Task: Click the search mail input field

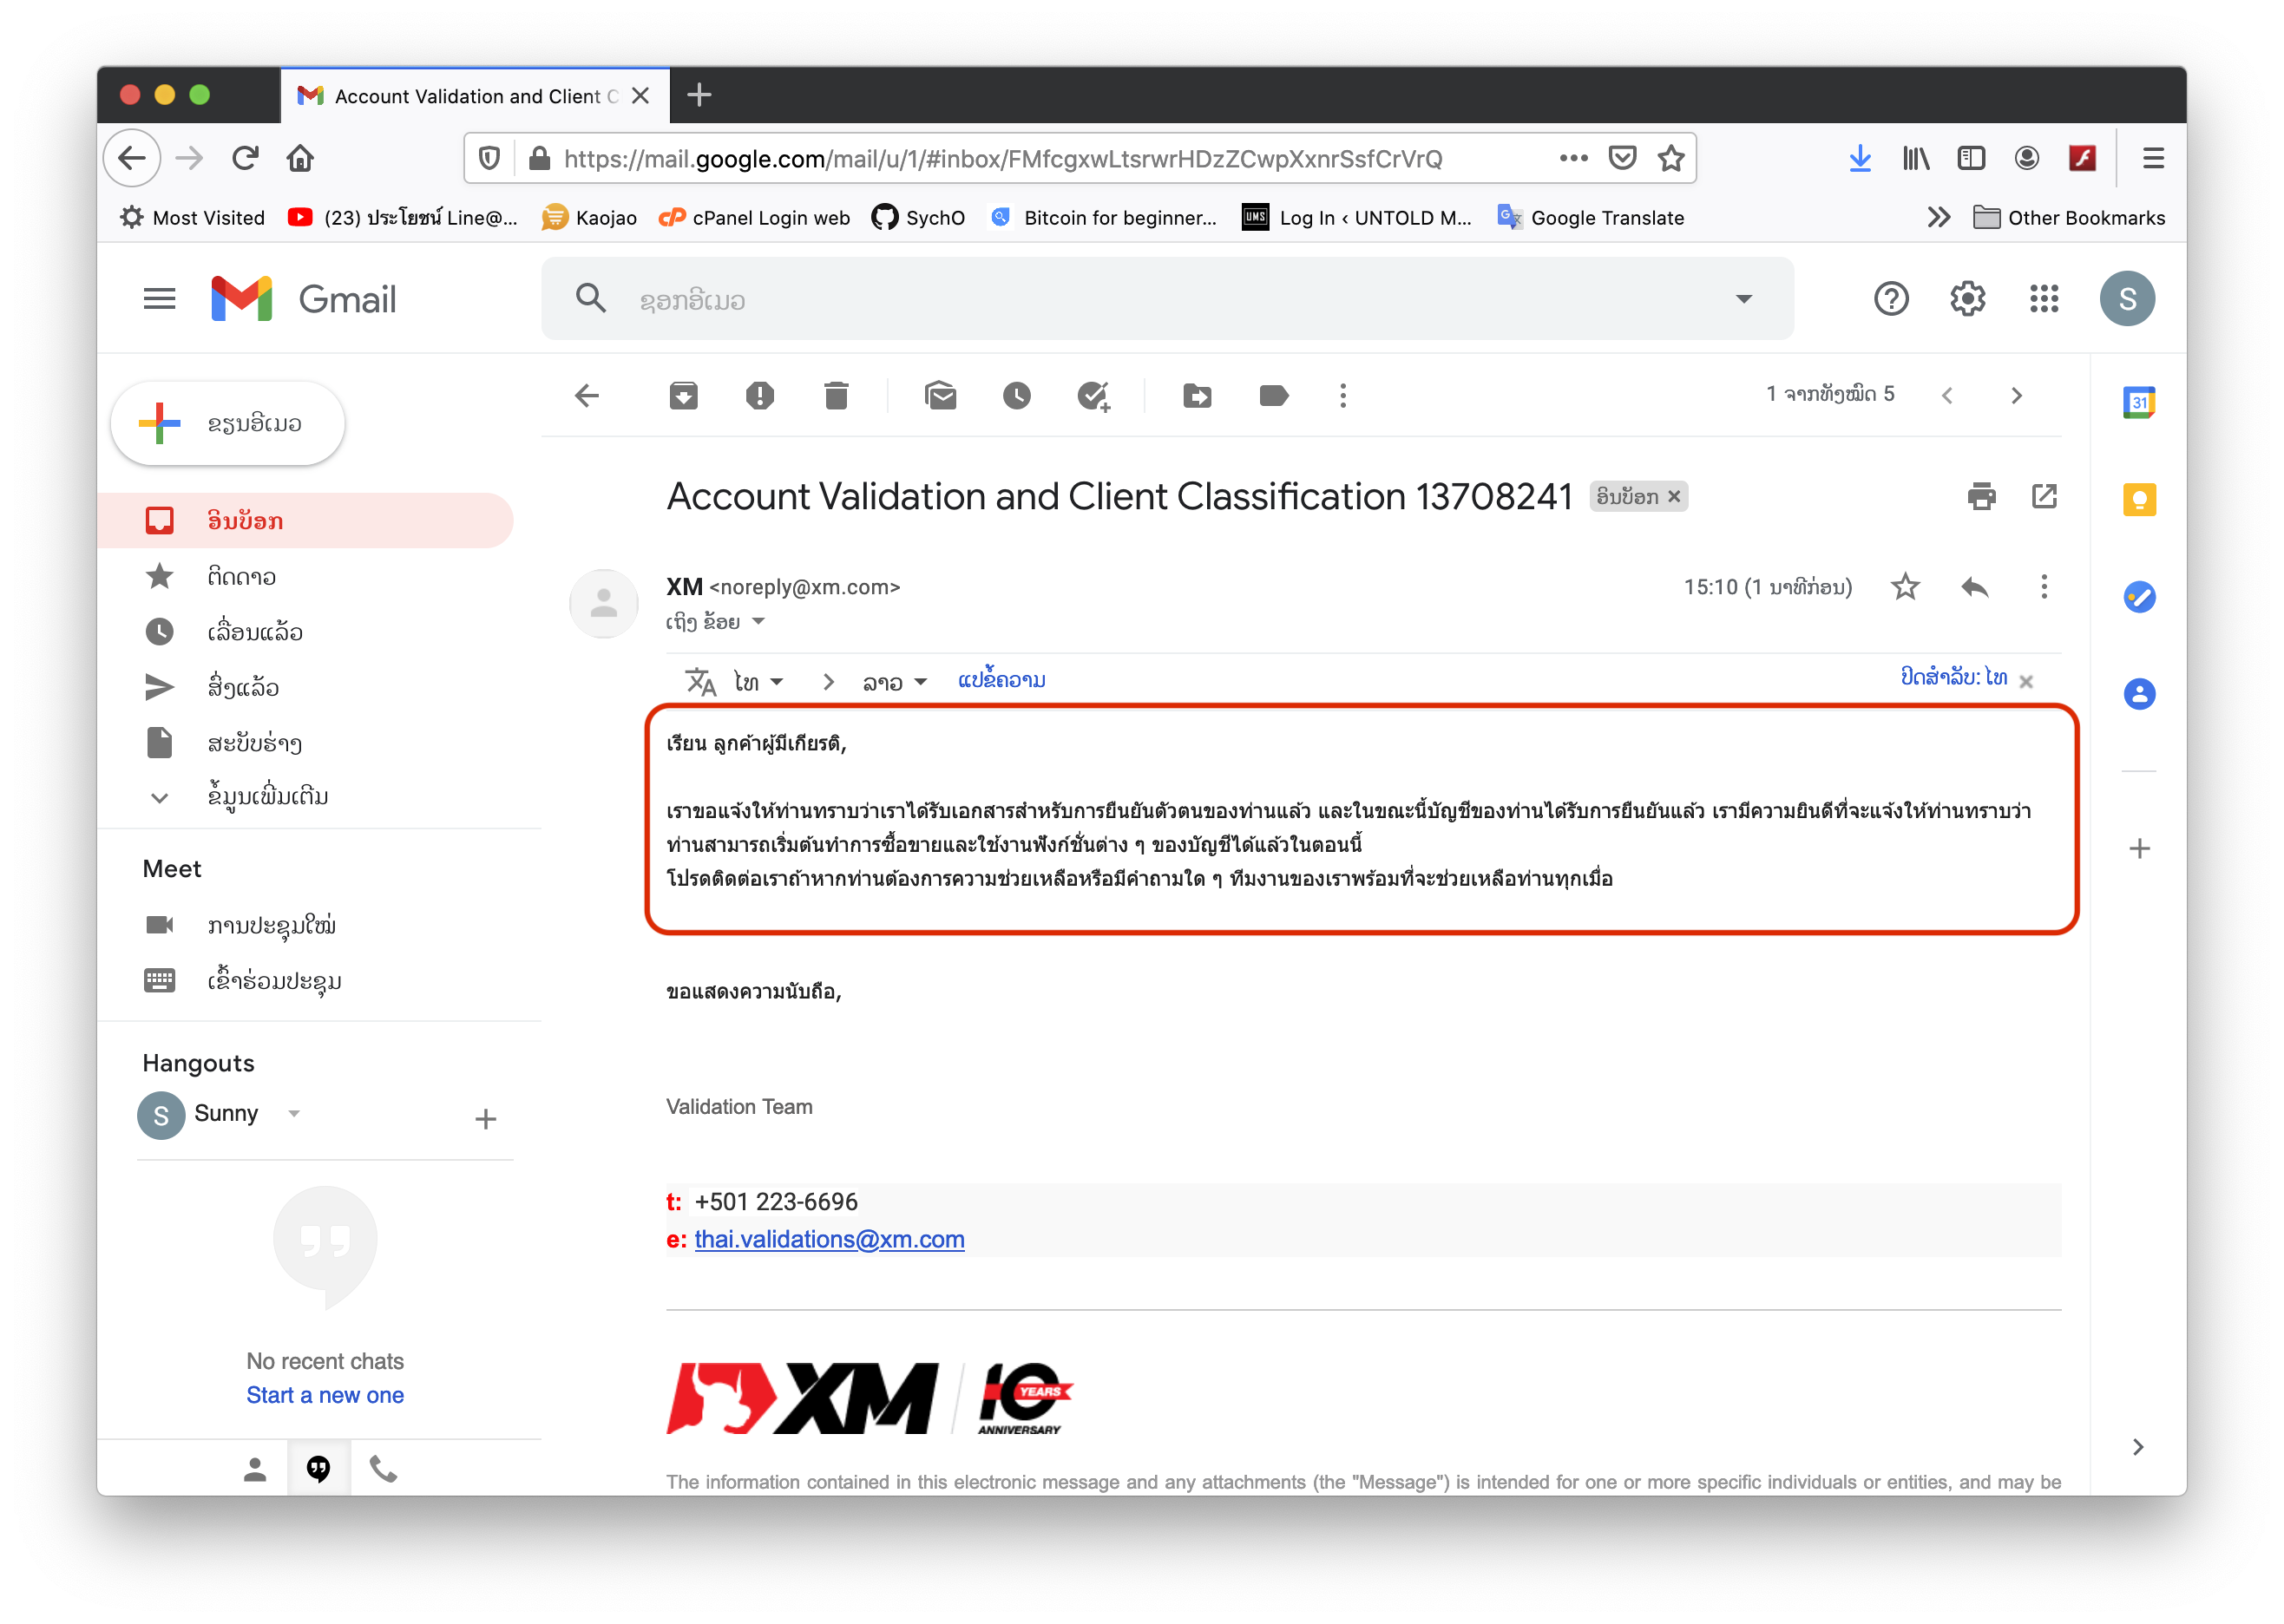Action: [1170, 300]
